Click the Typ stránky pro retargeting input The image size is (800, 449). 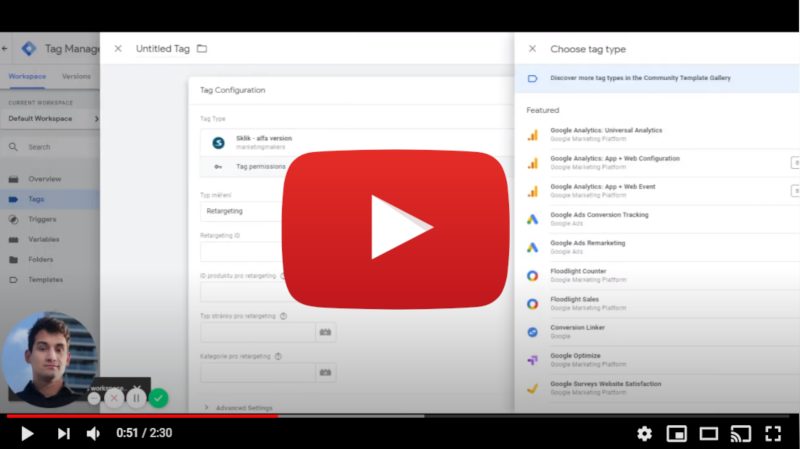pos(258,332)
